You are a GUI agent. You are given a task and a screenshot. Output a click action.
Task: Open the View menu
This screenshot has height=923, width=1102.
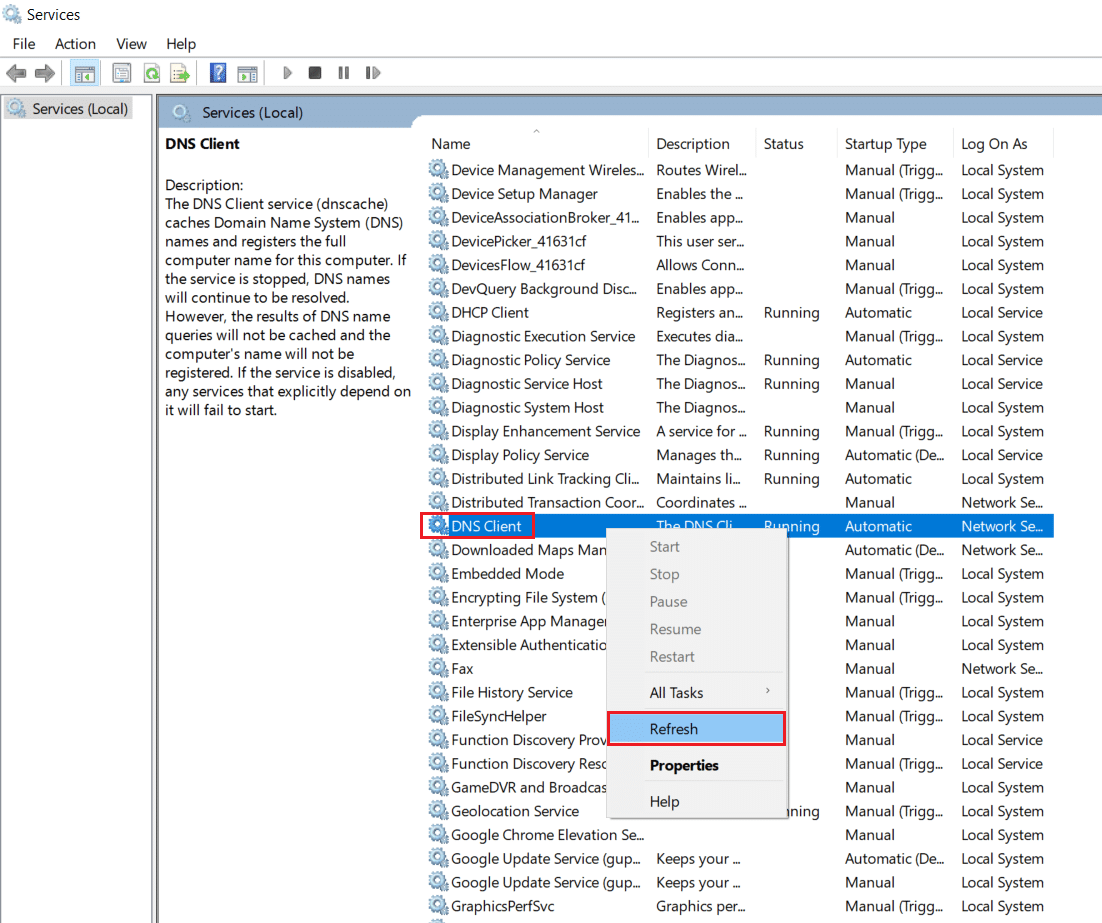(x=131, y=44)
